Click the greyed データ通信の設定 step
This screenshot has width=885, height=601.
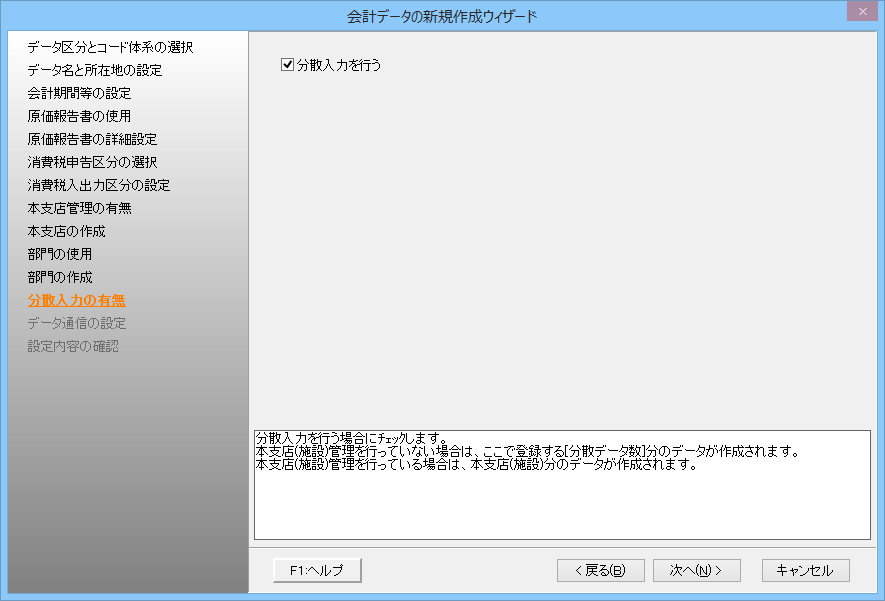[77, 323]
